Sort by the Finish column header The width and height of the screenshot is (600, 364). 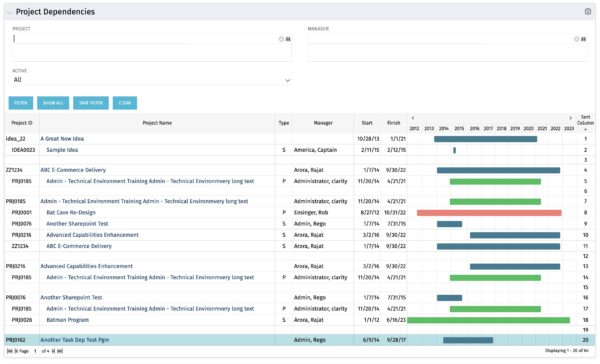click(394, 123)
